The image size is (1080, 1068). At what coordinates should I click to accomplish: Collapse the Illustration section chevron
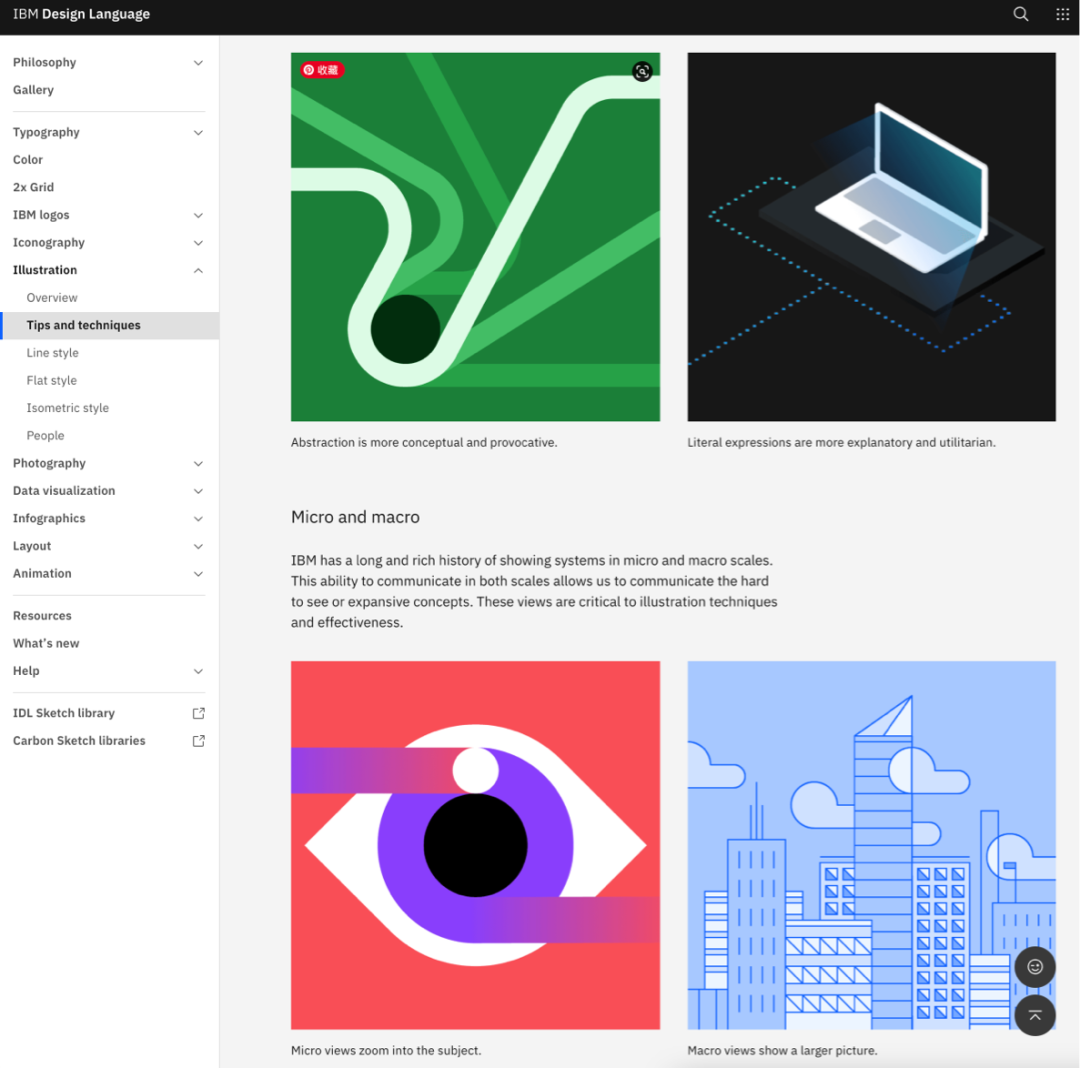pyautogui.click(x=198, y=270)
